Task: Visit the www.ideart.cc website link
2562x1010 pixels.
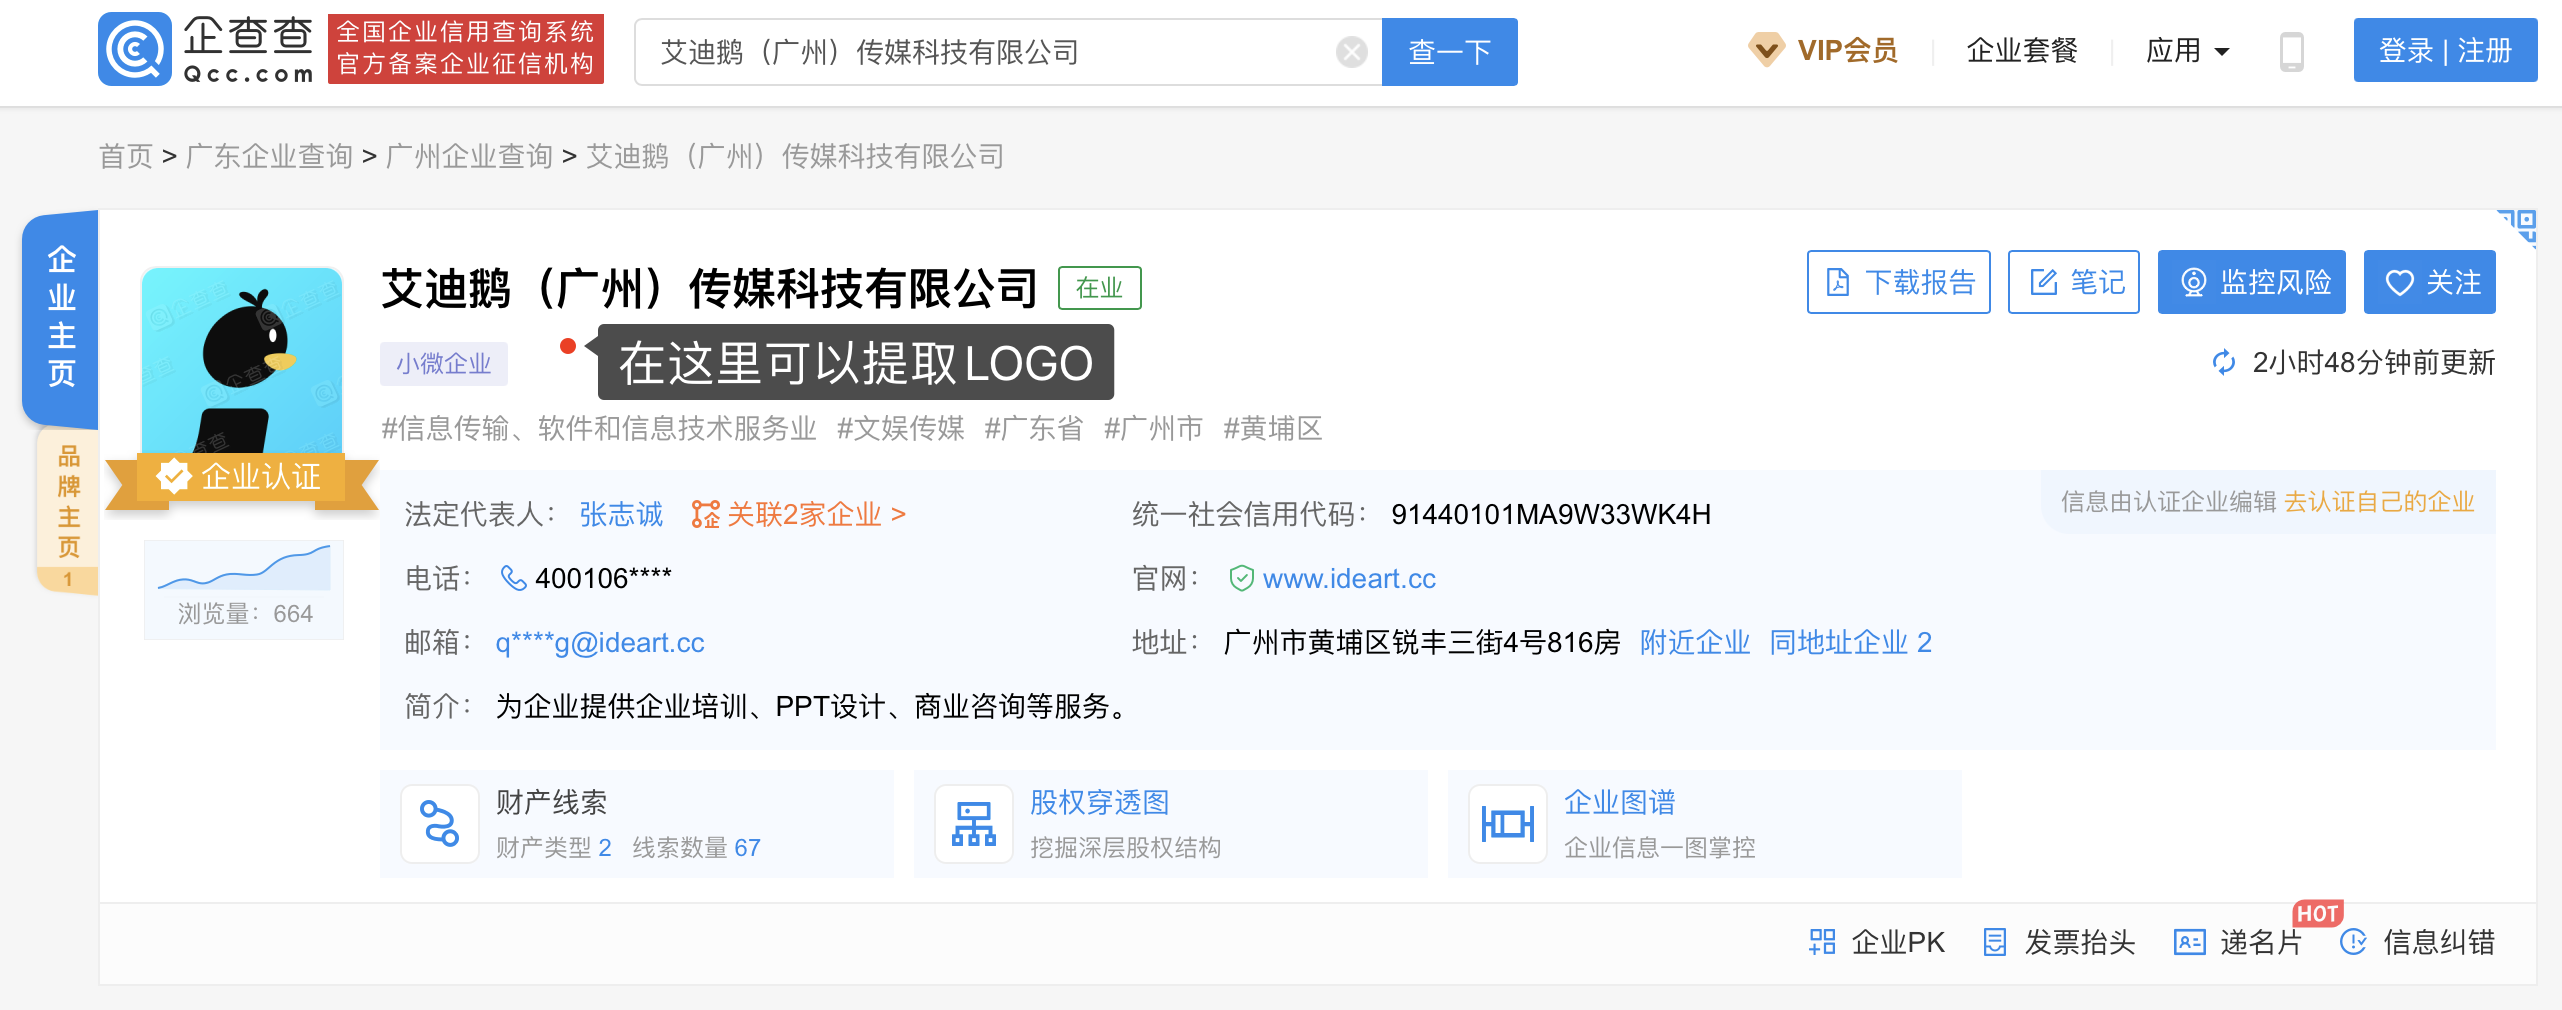Action: click(x=1349, y=578)
